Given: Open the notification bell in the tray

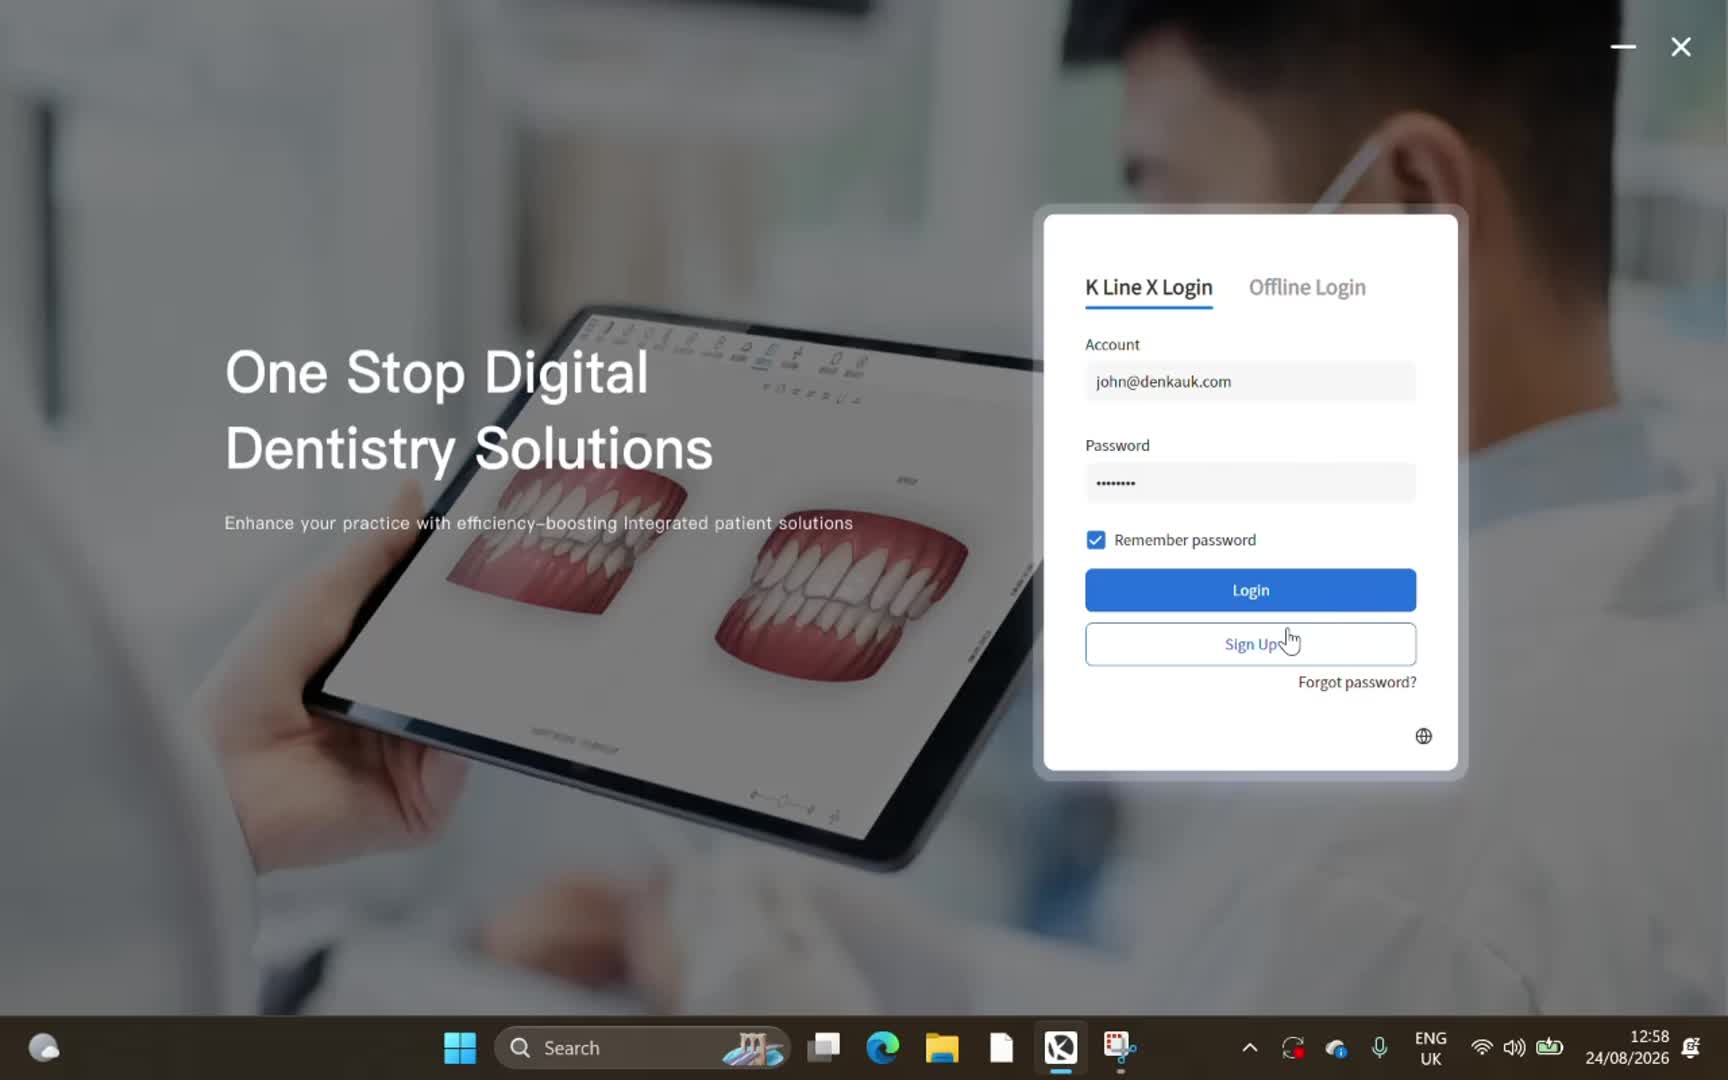Looking at the screenshot, I should tap(1691, 1048).
